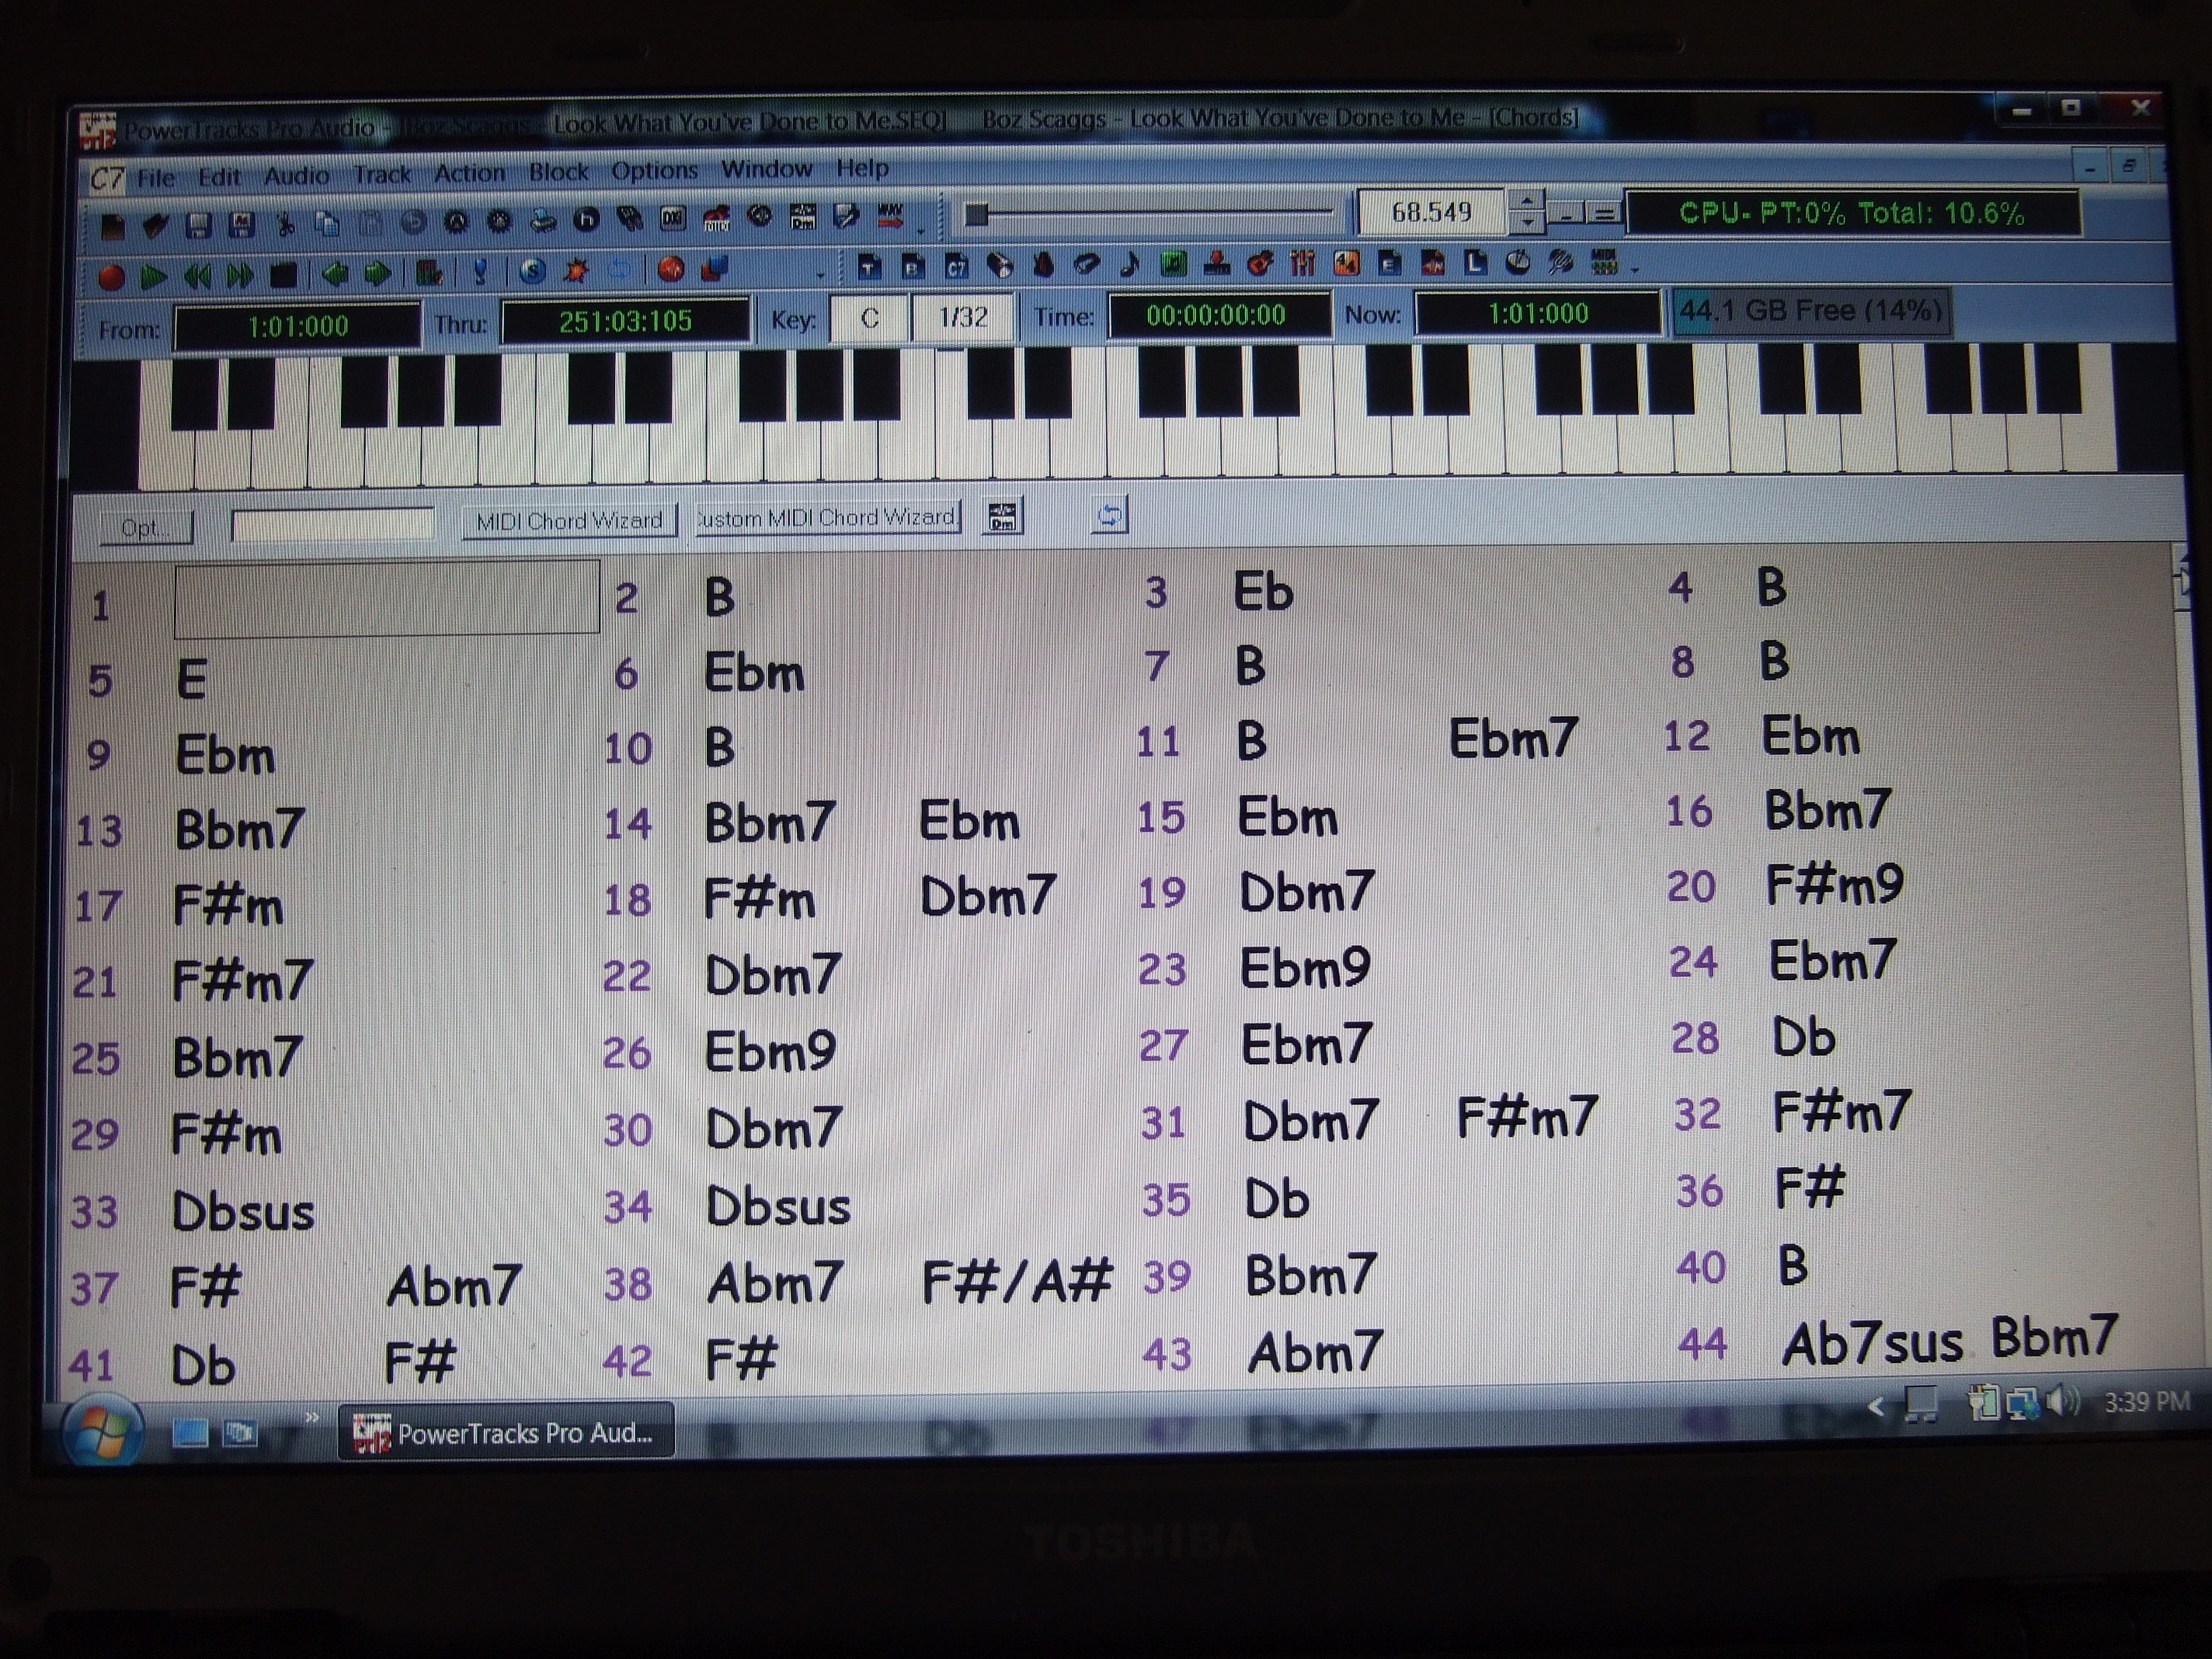Click the black Stop button

click(x=284, y=275)
